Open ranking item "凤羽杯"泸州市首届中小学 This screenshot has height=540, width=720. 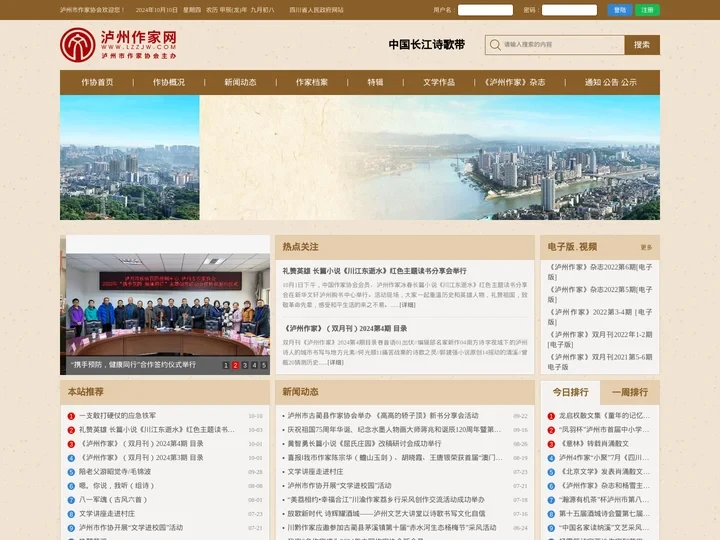[x=604, y=429]
